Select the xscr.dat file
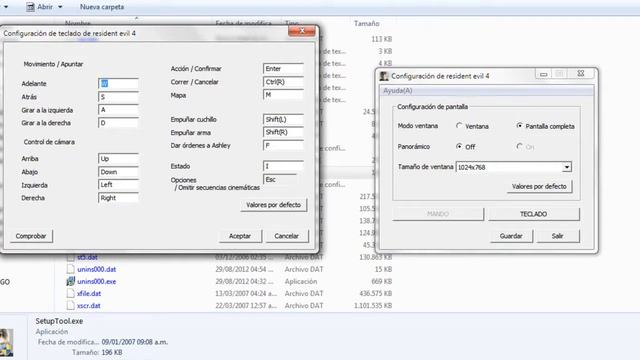The height and width of the screenshot is (360, 640). tap(89, 305)
